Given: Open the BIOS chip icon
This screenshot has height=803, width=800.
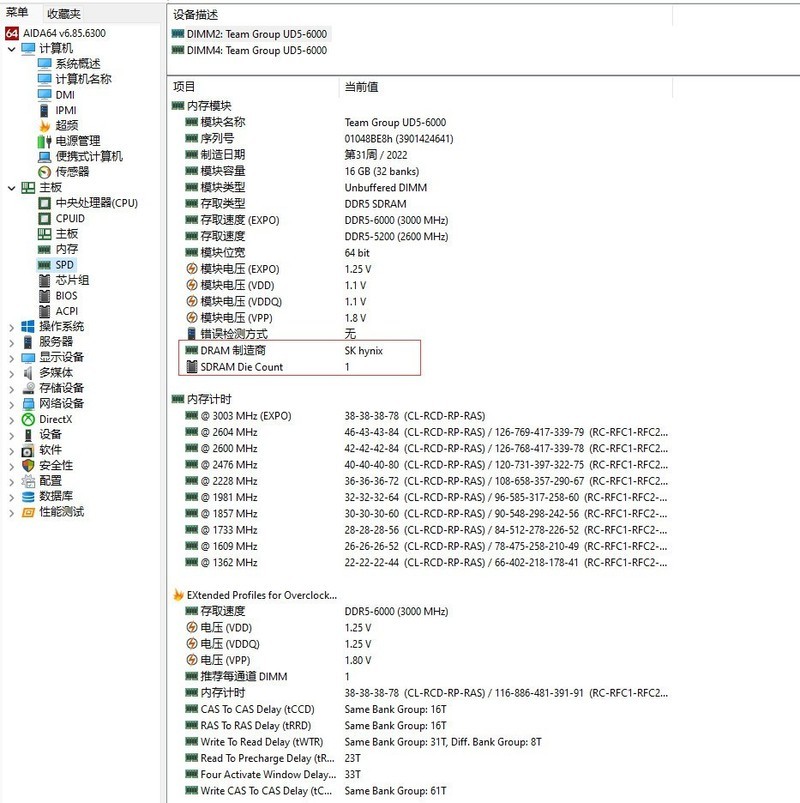Looking at the screenshot, I should [x=45, y=295].
